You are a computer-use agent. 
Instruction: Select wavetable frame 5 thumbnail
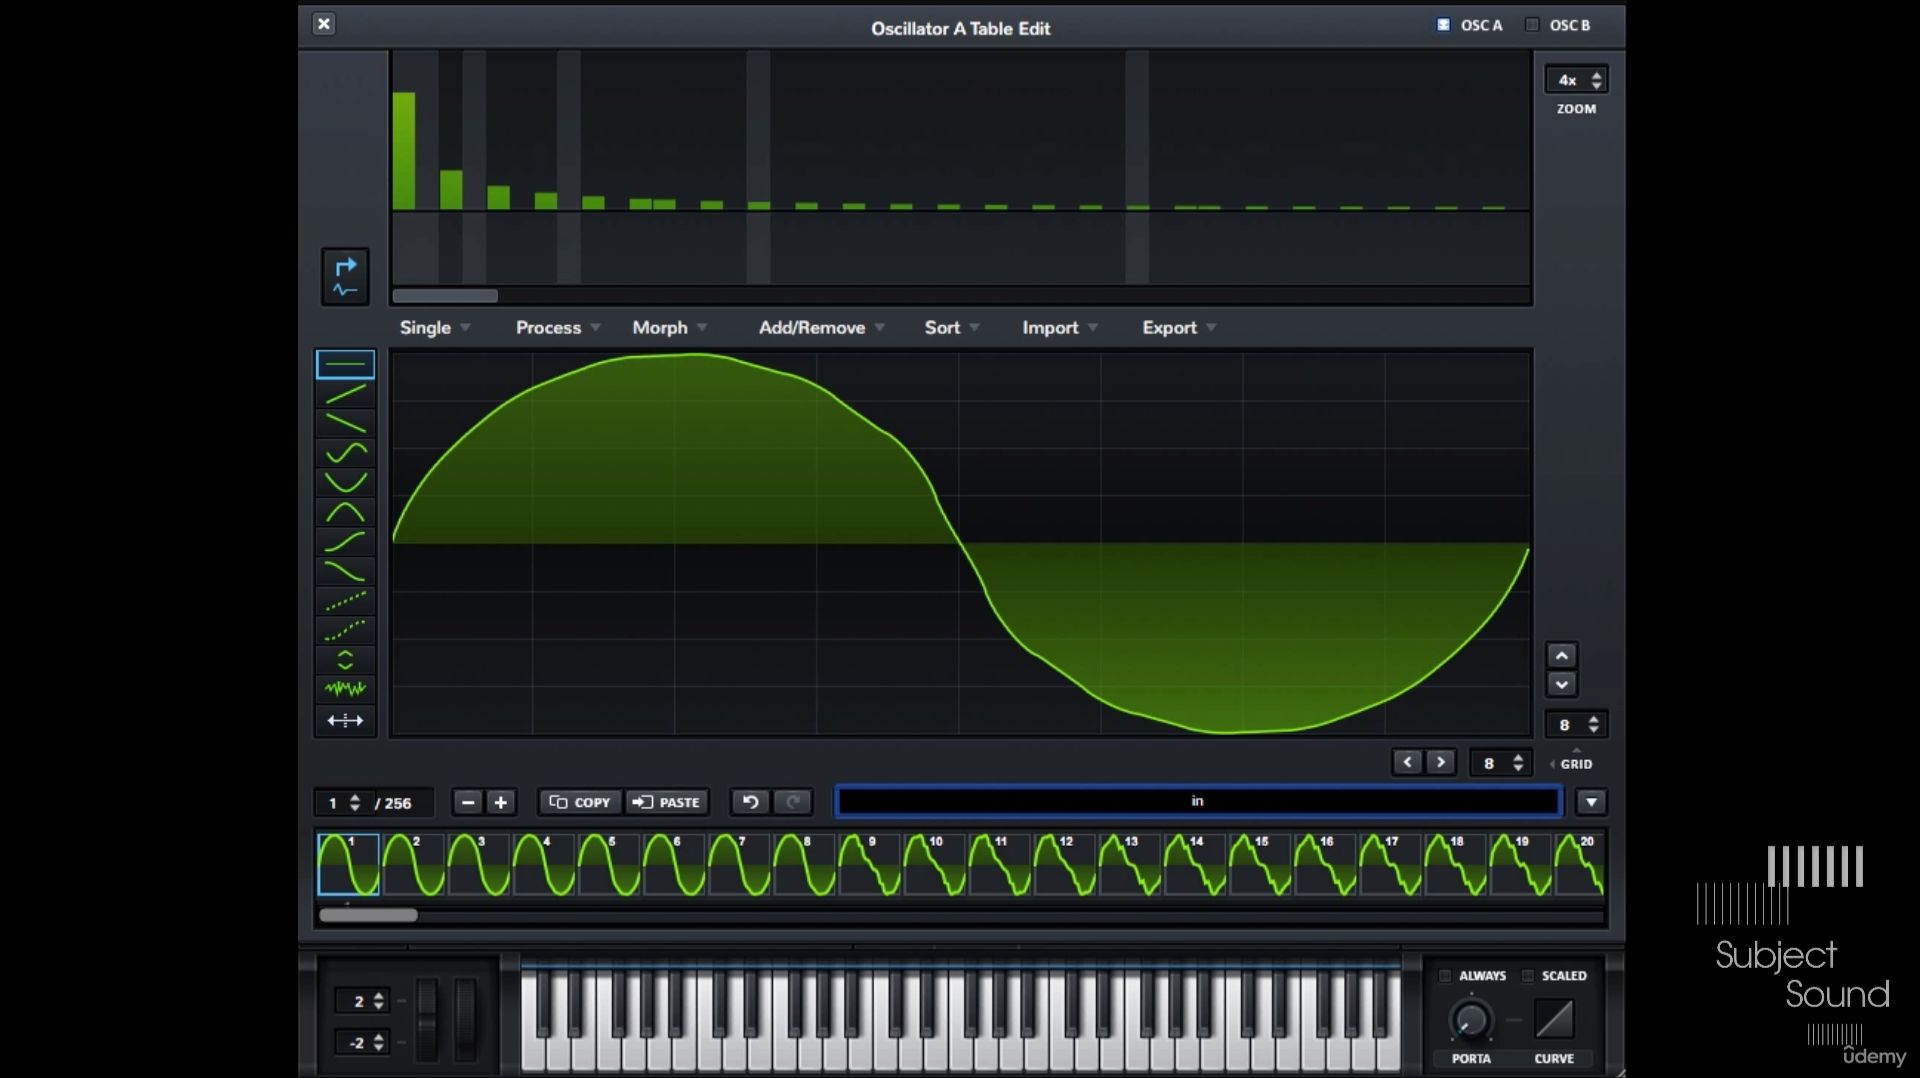[x=609, y=865]
